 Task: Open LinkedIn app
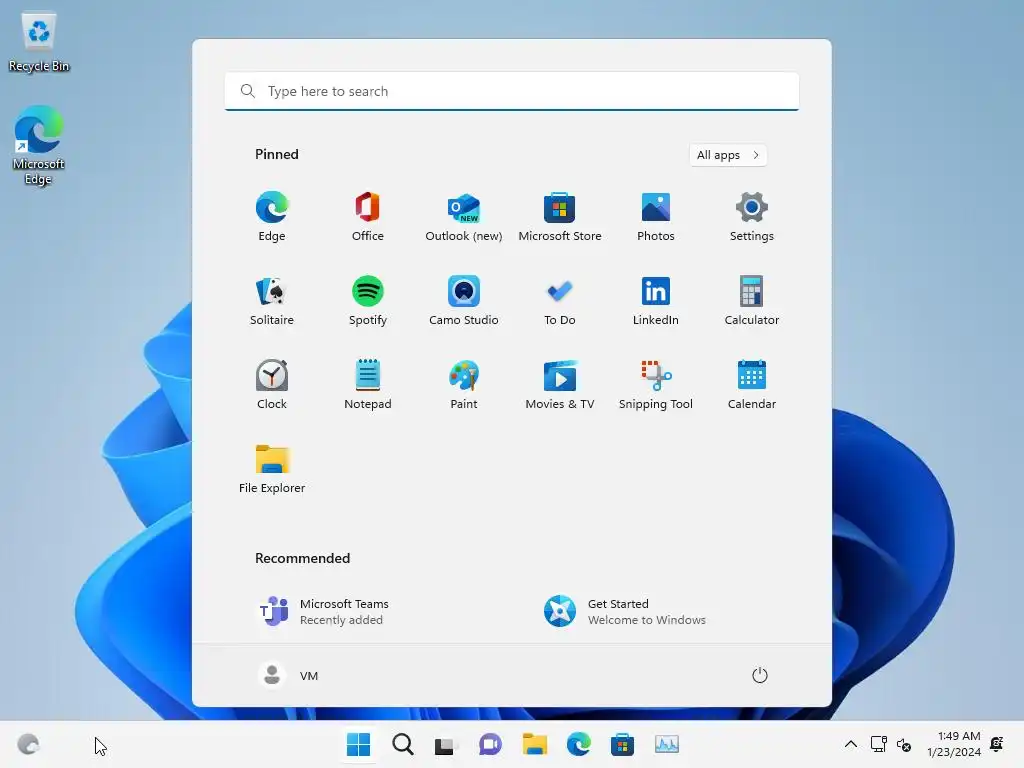click(x=656, y=301)
